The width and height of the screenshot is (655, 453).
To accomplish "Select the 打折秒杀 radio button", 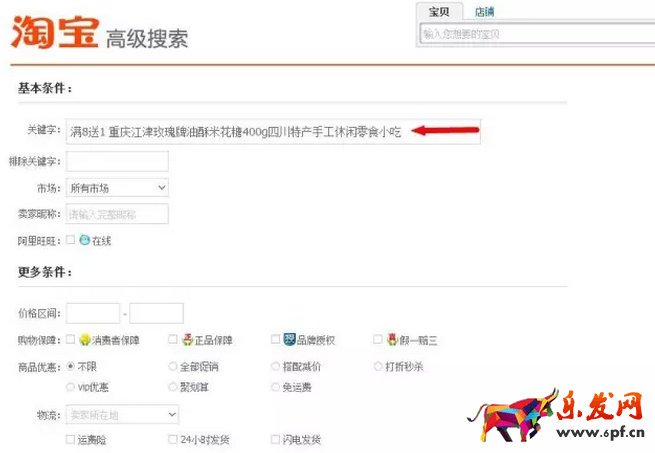I will [378, 366].
